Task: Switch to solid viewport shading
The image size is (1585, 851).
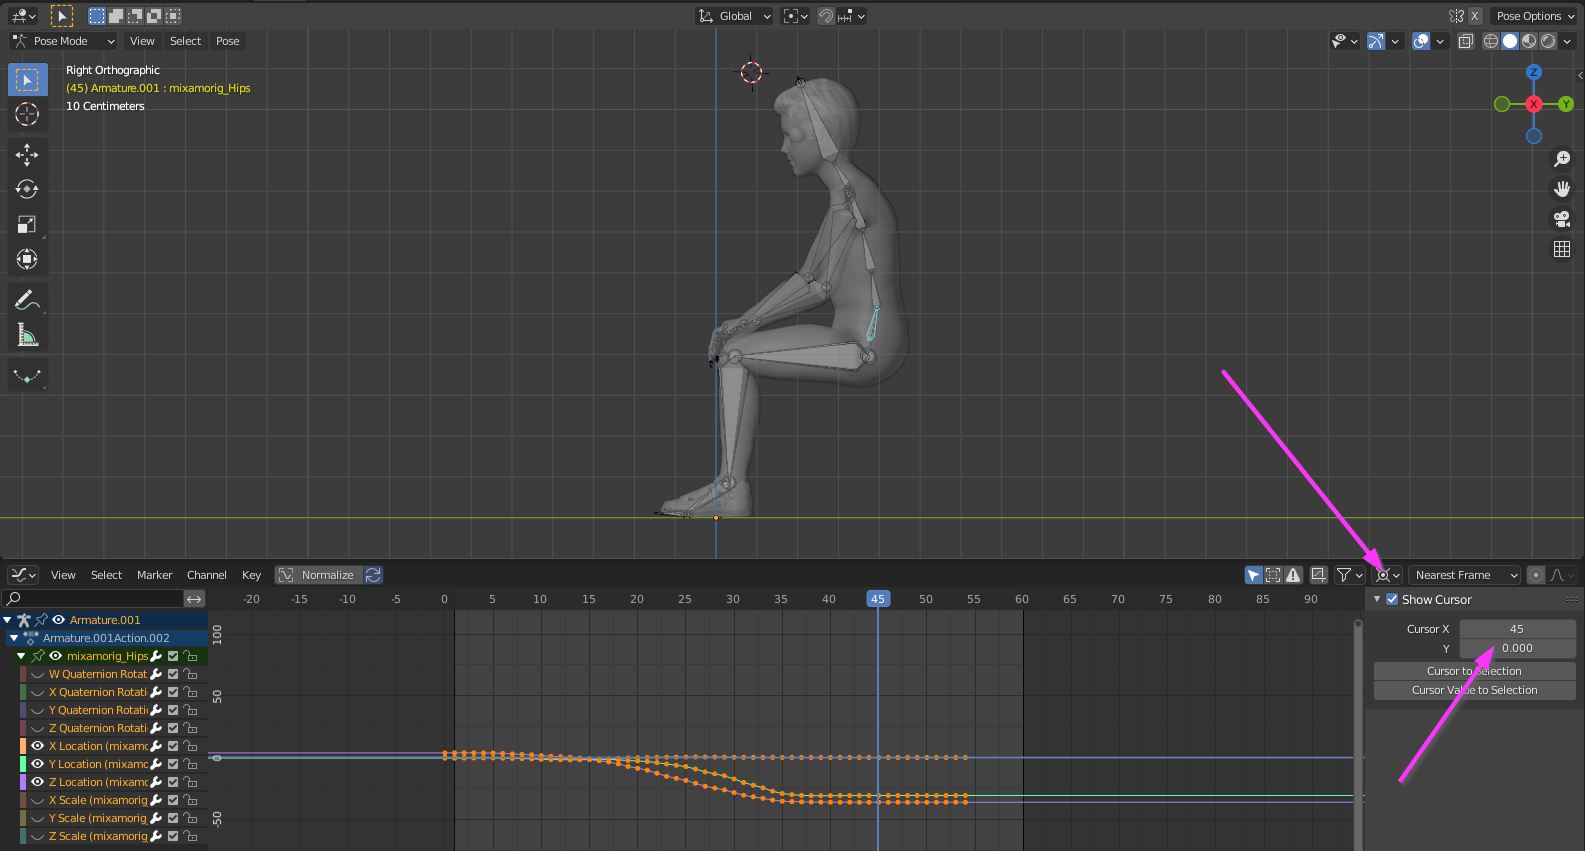Action: pos(1510,41)
